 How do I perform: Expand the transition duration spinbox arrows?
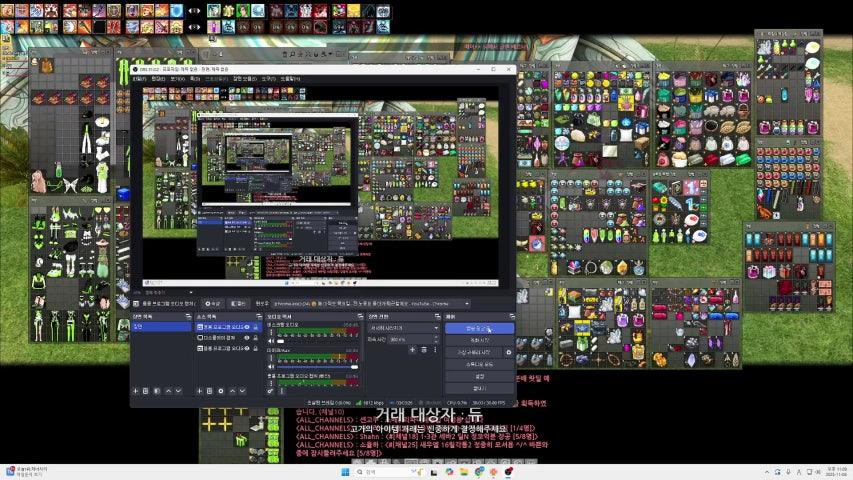pos(410,340)
